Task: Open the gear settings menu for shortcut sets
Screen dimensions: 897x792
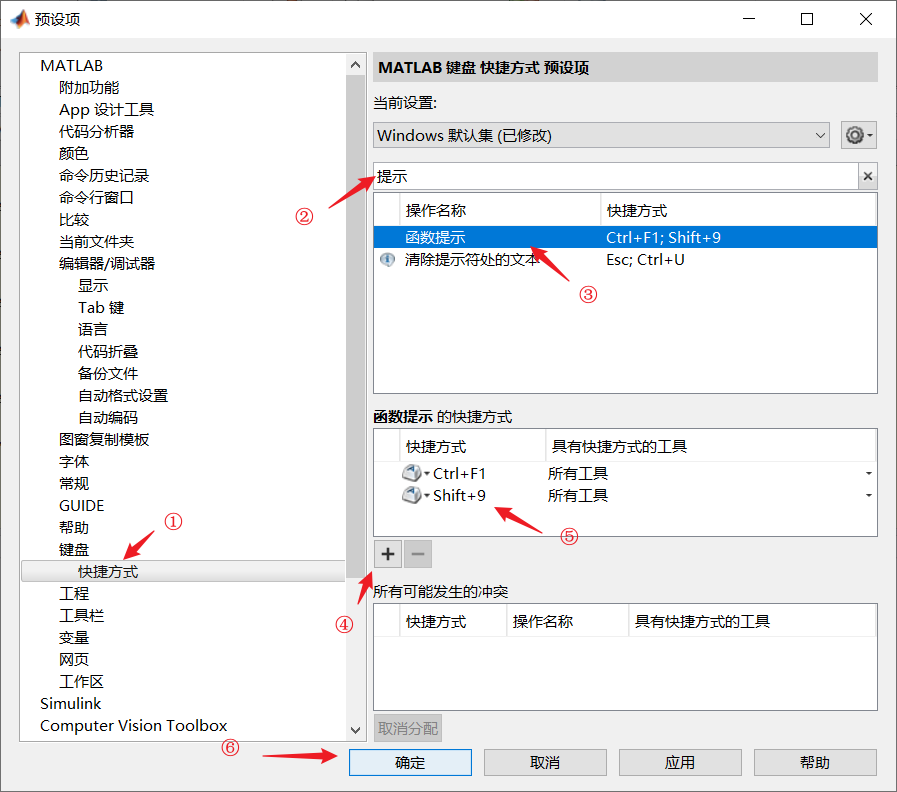Action: (858, 136)
